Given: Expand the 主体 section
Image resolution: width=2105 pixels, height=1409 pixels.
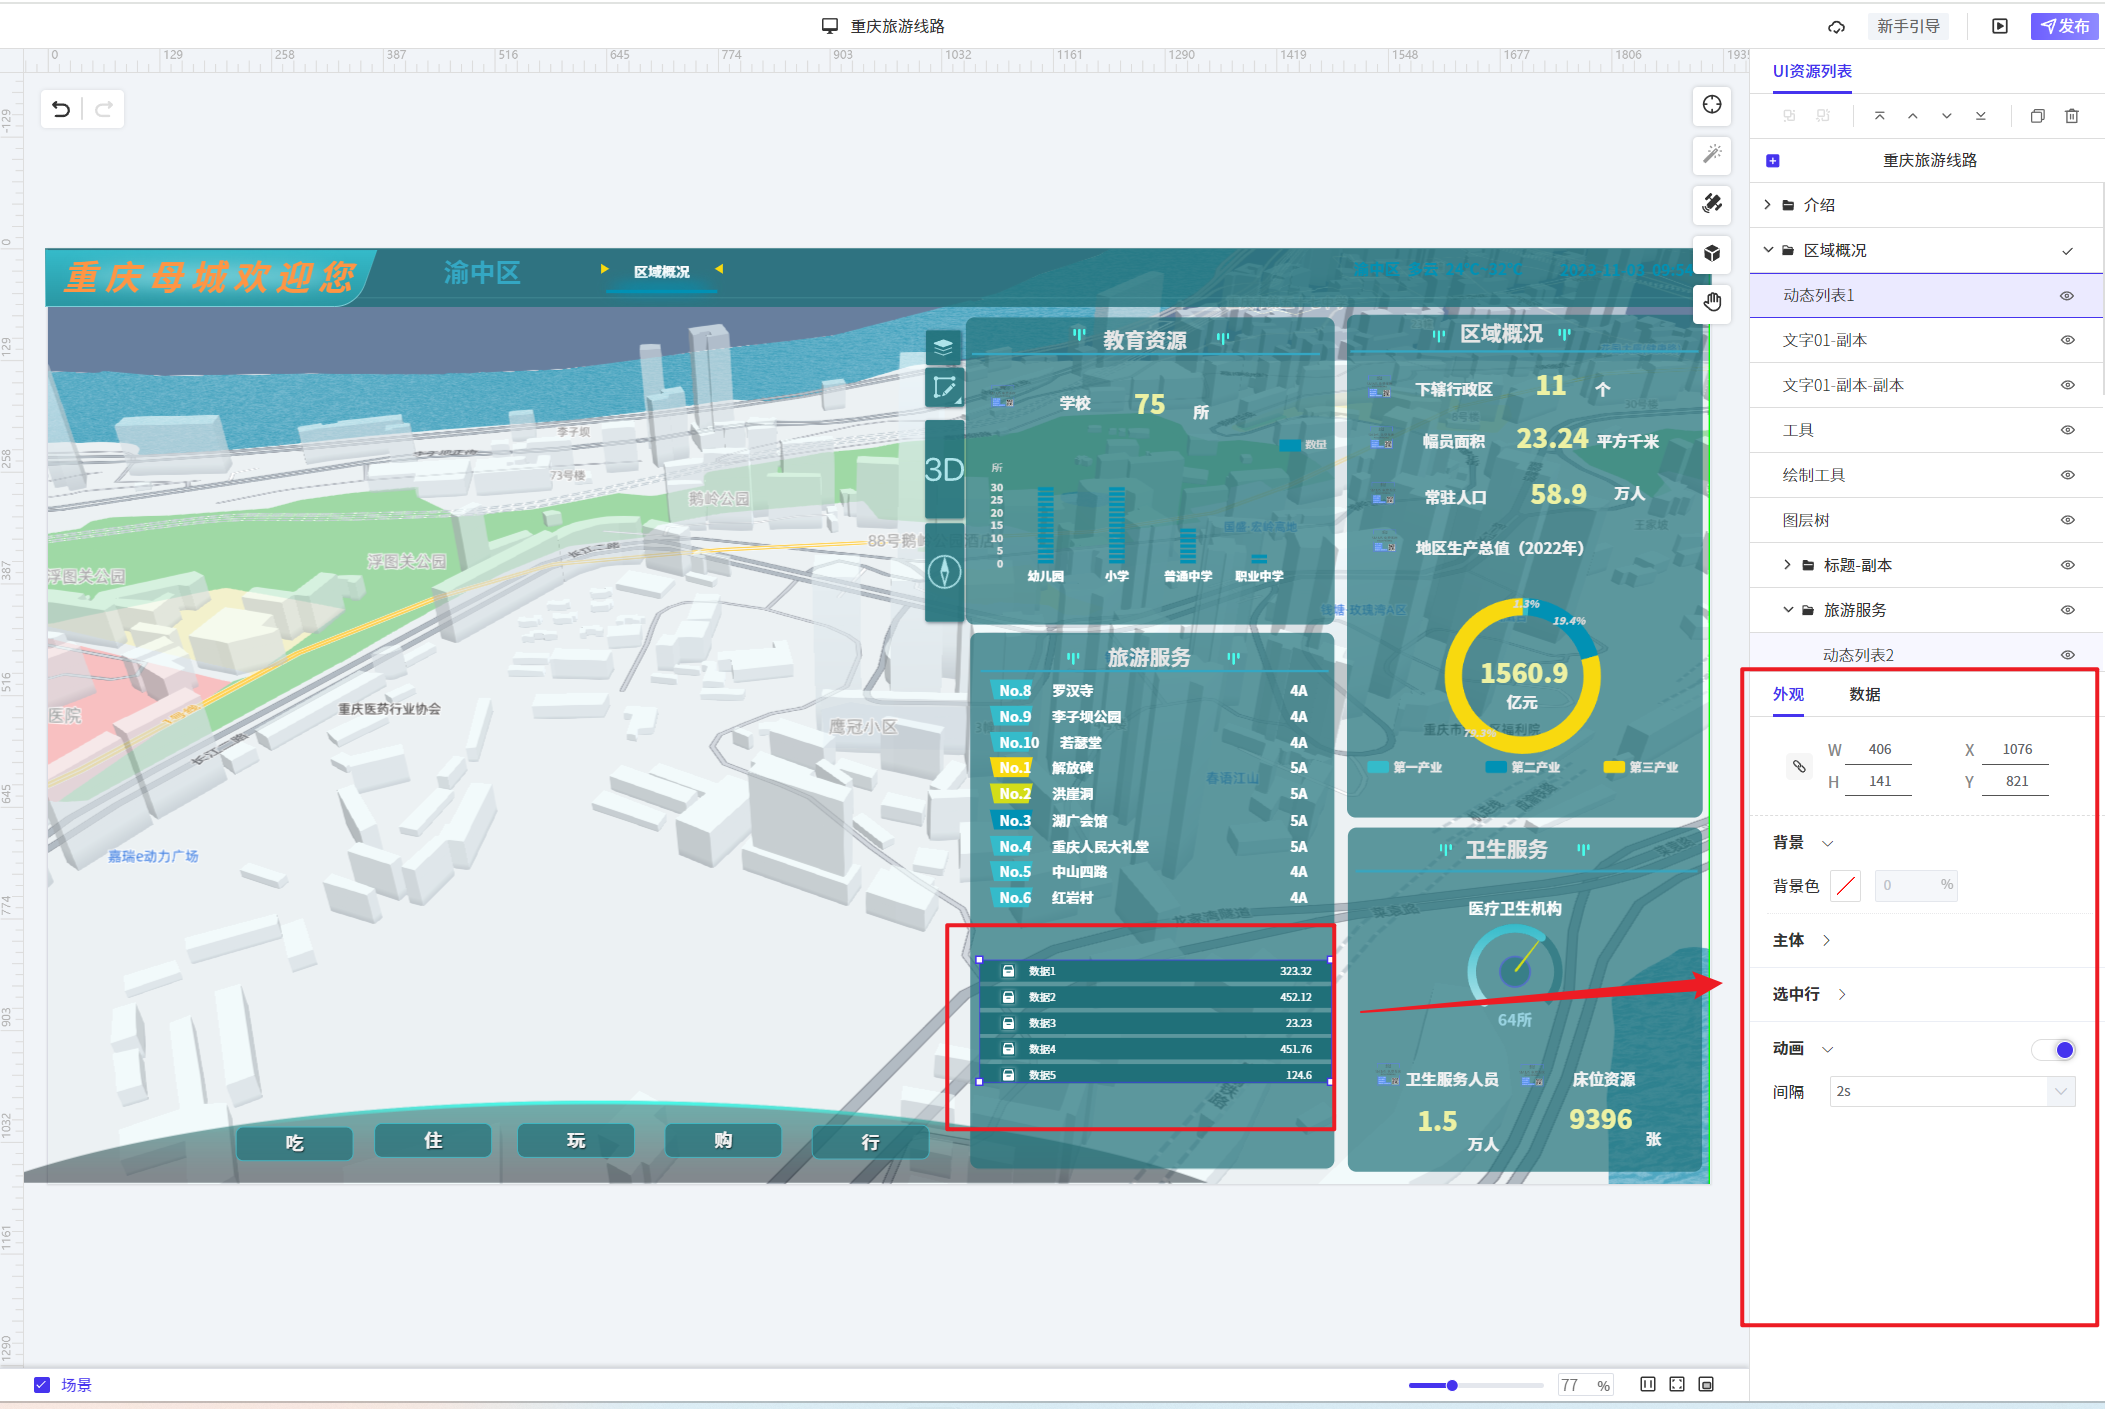Looking at the screenshot, I should point(1826,941).
